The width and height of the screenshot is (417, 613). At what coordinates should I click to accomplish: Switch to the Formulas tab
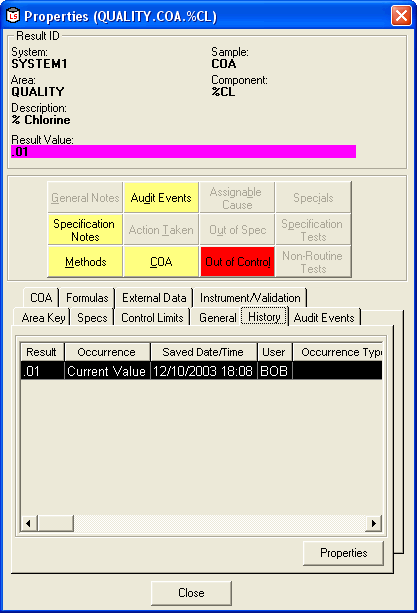pos(87,298)
